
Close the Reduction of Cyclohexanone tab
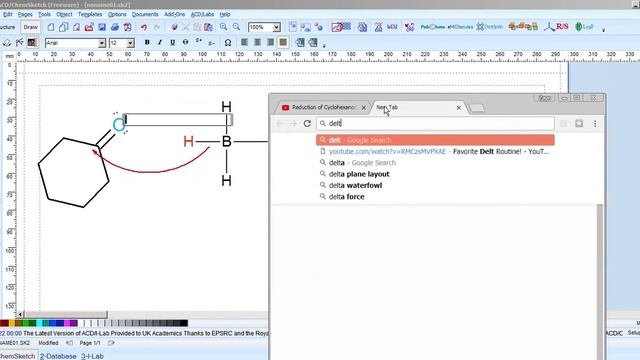point(364,108)
